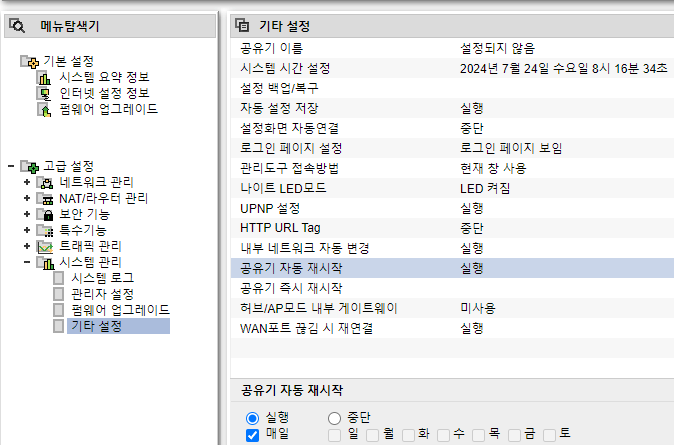Screen dimensions: 674x445
Task: Open 인터넷 설정 정보 in the menu tree
Action: tap(104, 93)
